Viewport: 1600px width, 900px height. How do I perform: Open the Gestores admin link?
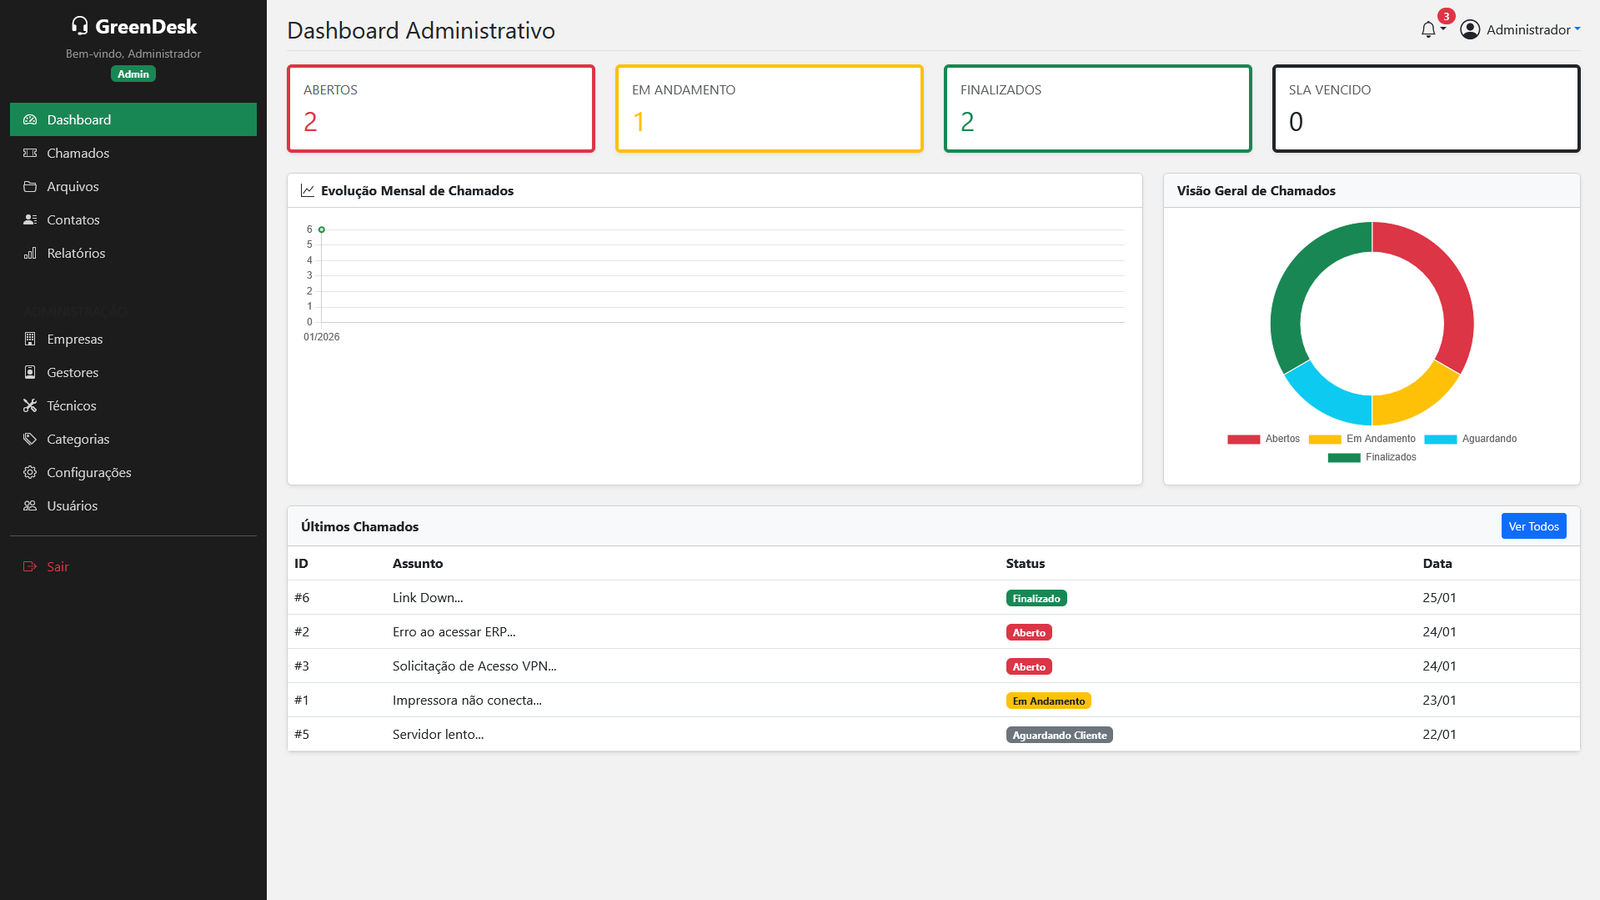click(72, 372)
